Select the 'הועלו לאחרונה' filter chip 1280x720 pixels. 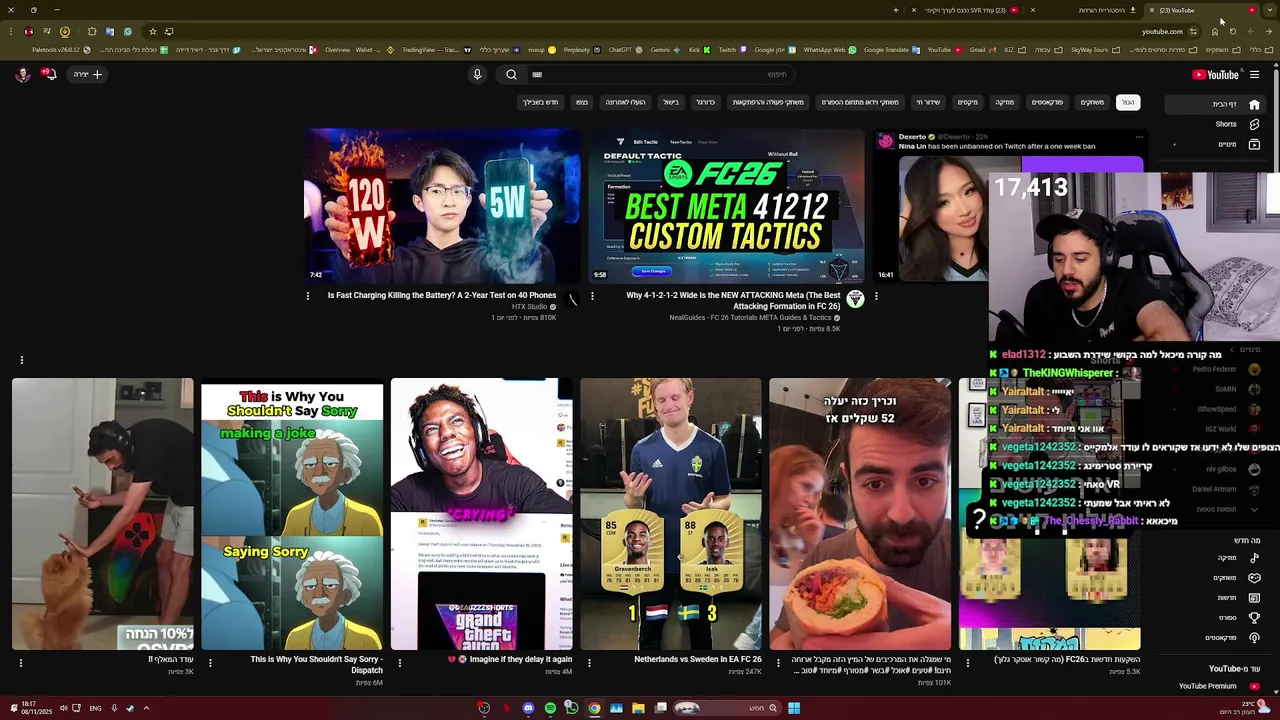[x=625, y=102]
